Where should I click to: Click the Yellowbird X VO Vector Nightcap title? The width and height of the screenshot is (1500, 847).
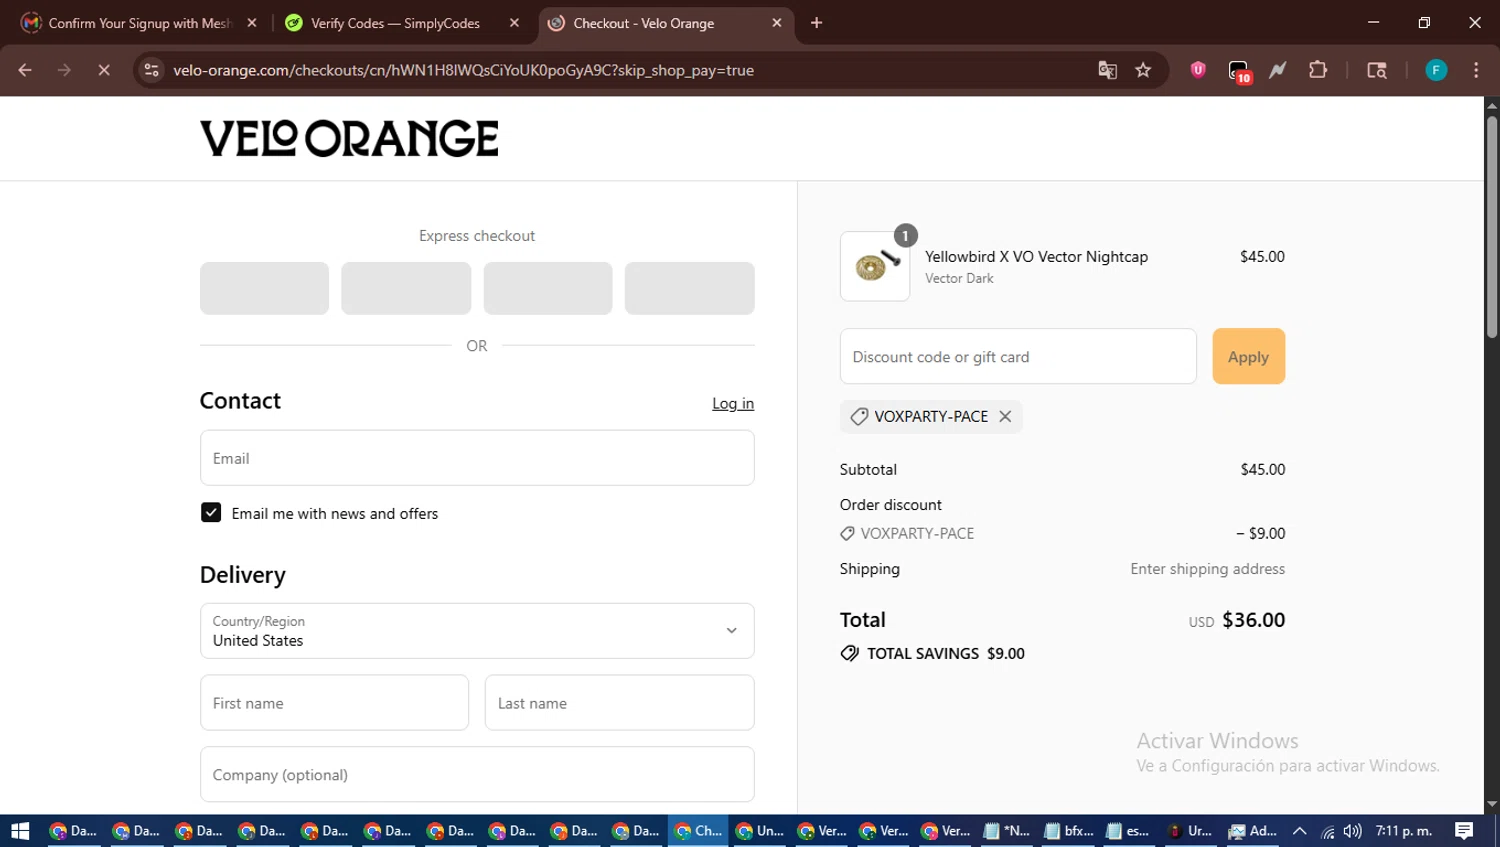point(1036,256)
